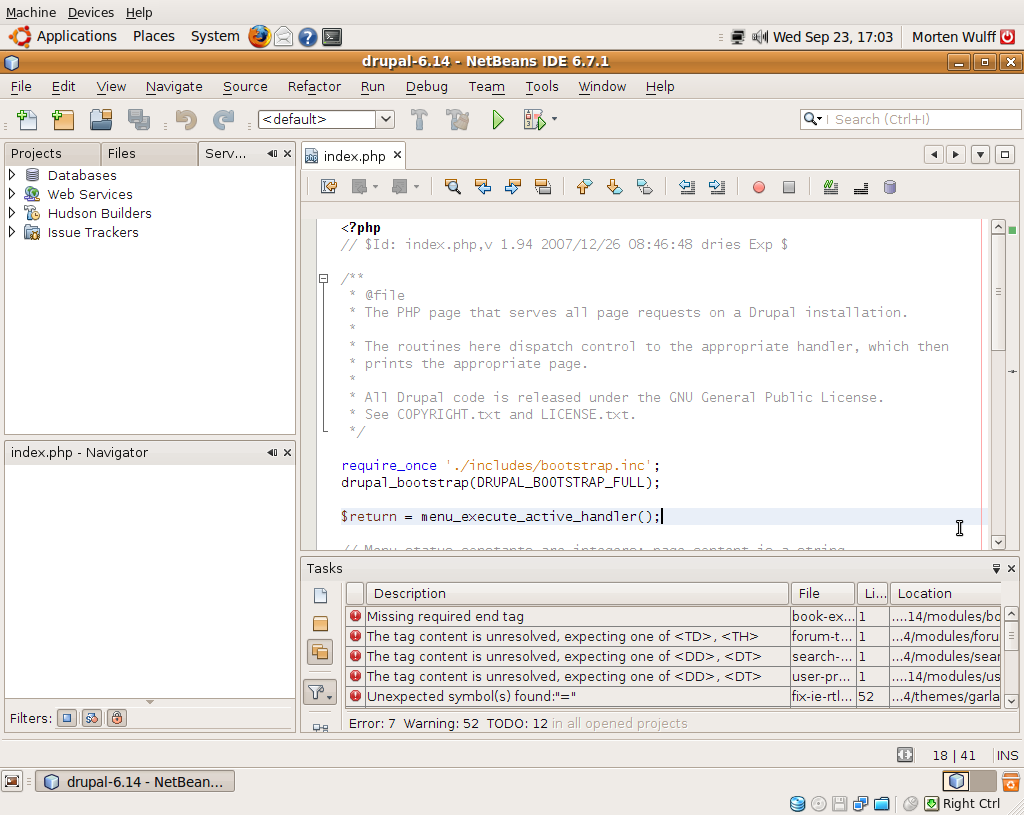Click the Shift Line Right icon
1024x815 pixels.
pos(717,187)
